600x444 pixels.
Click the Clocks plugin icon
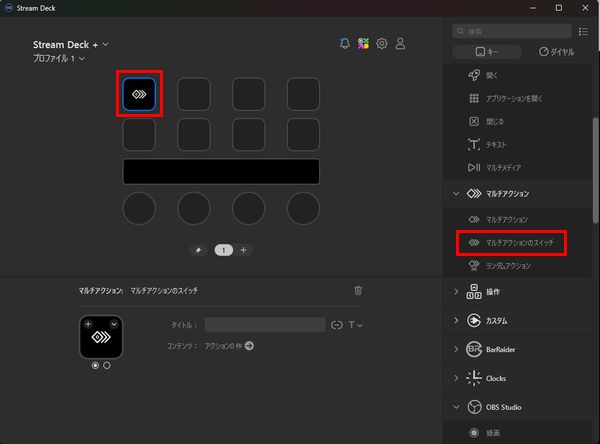point(474,378)
